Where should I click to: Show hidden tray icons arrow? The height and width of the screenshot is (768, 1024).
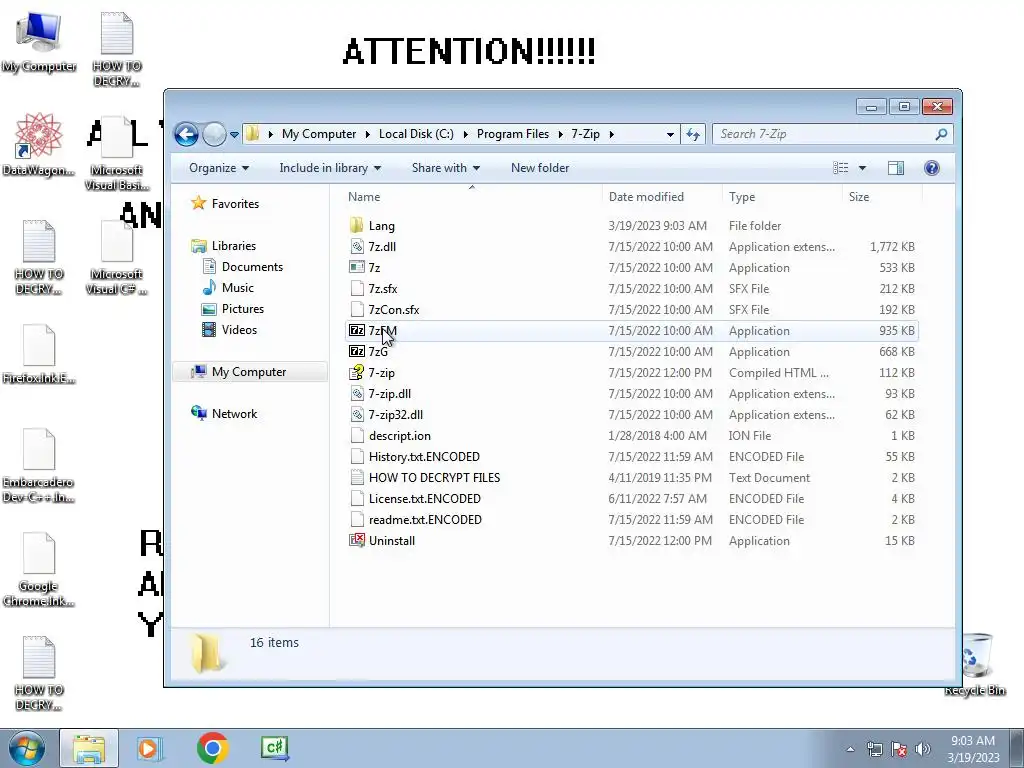pos(850,749)
